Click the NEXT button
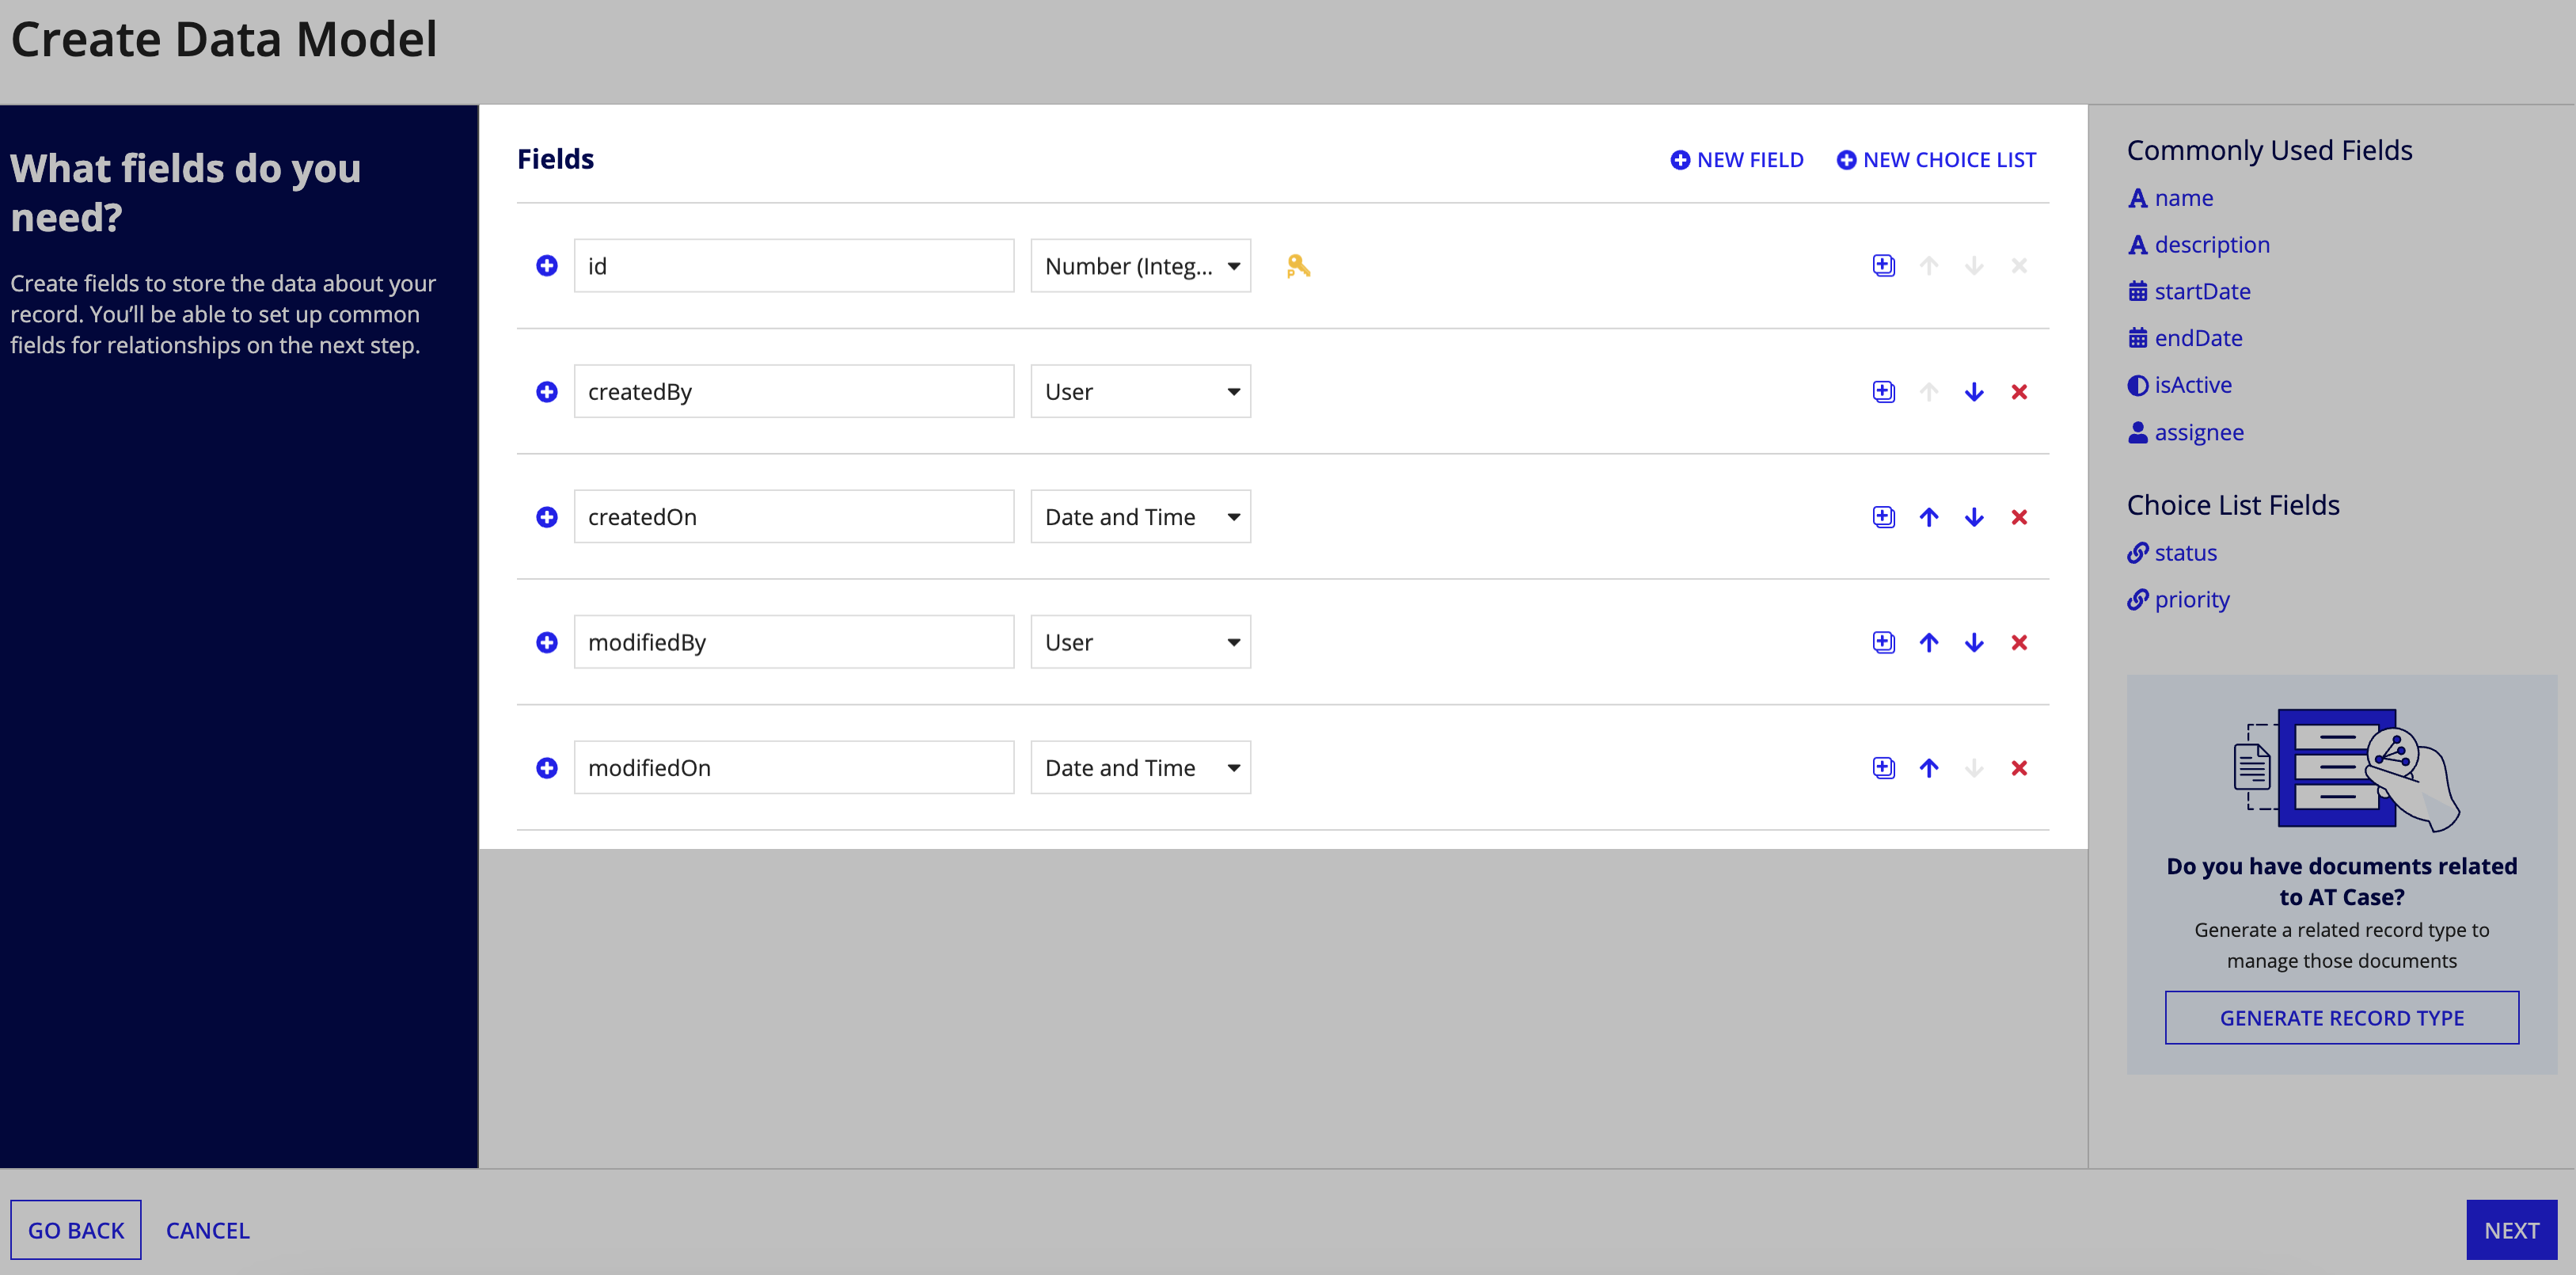Image resolution: width=2576 pixels, height=1275 pixels. (x=2511, y=1230)
